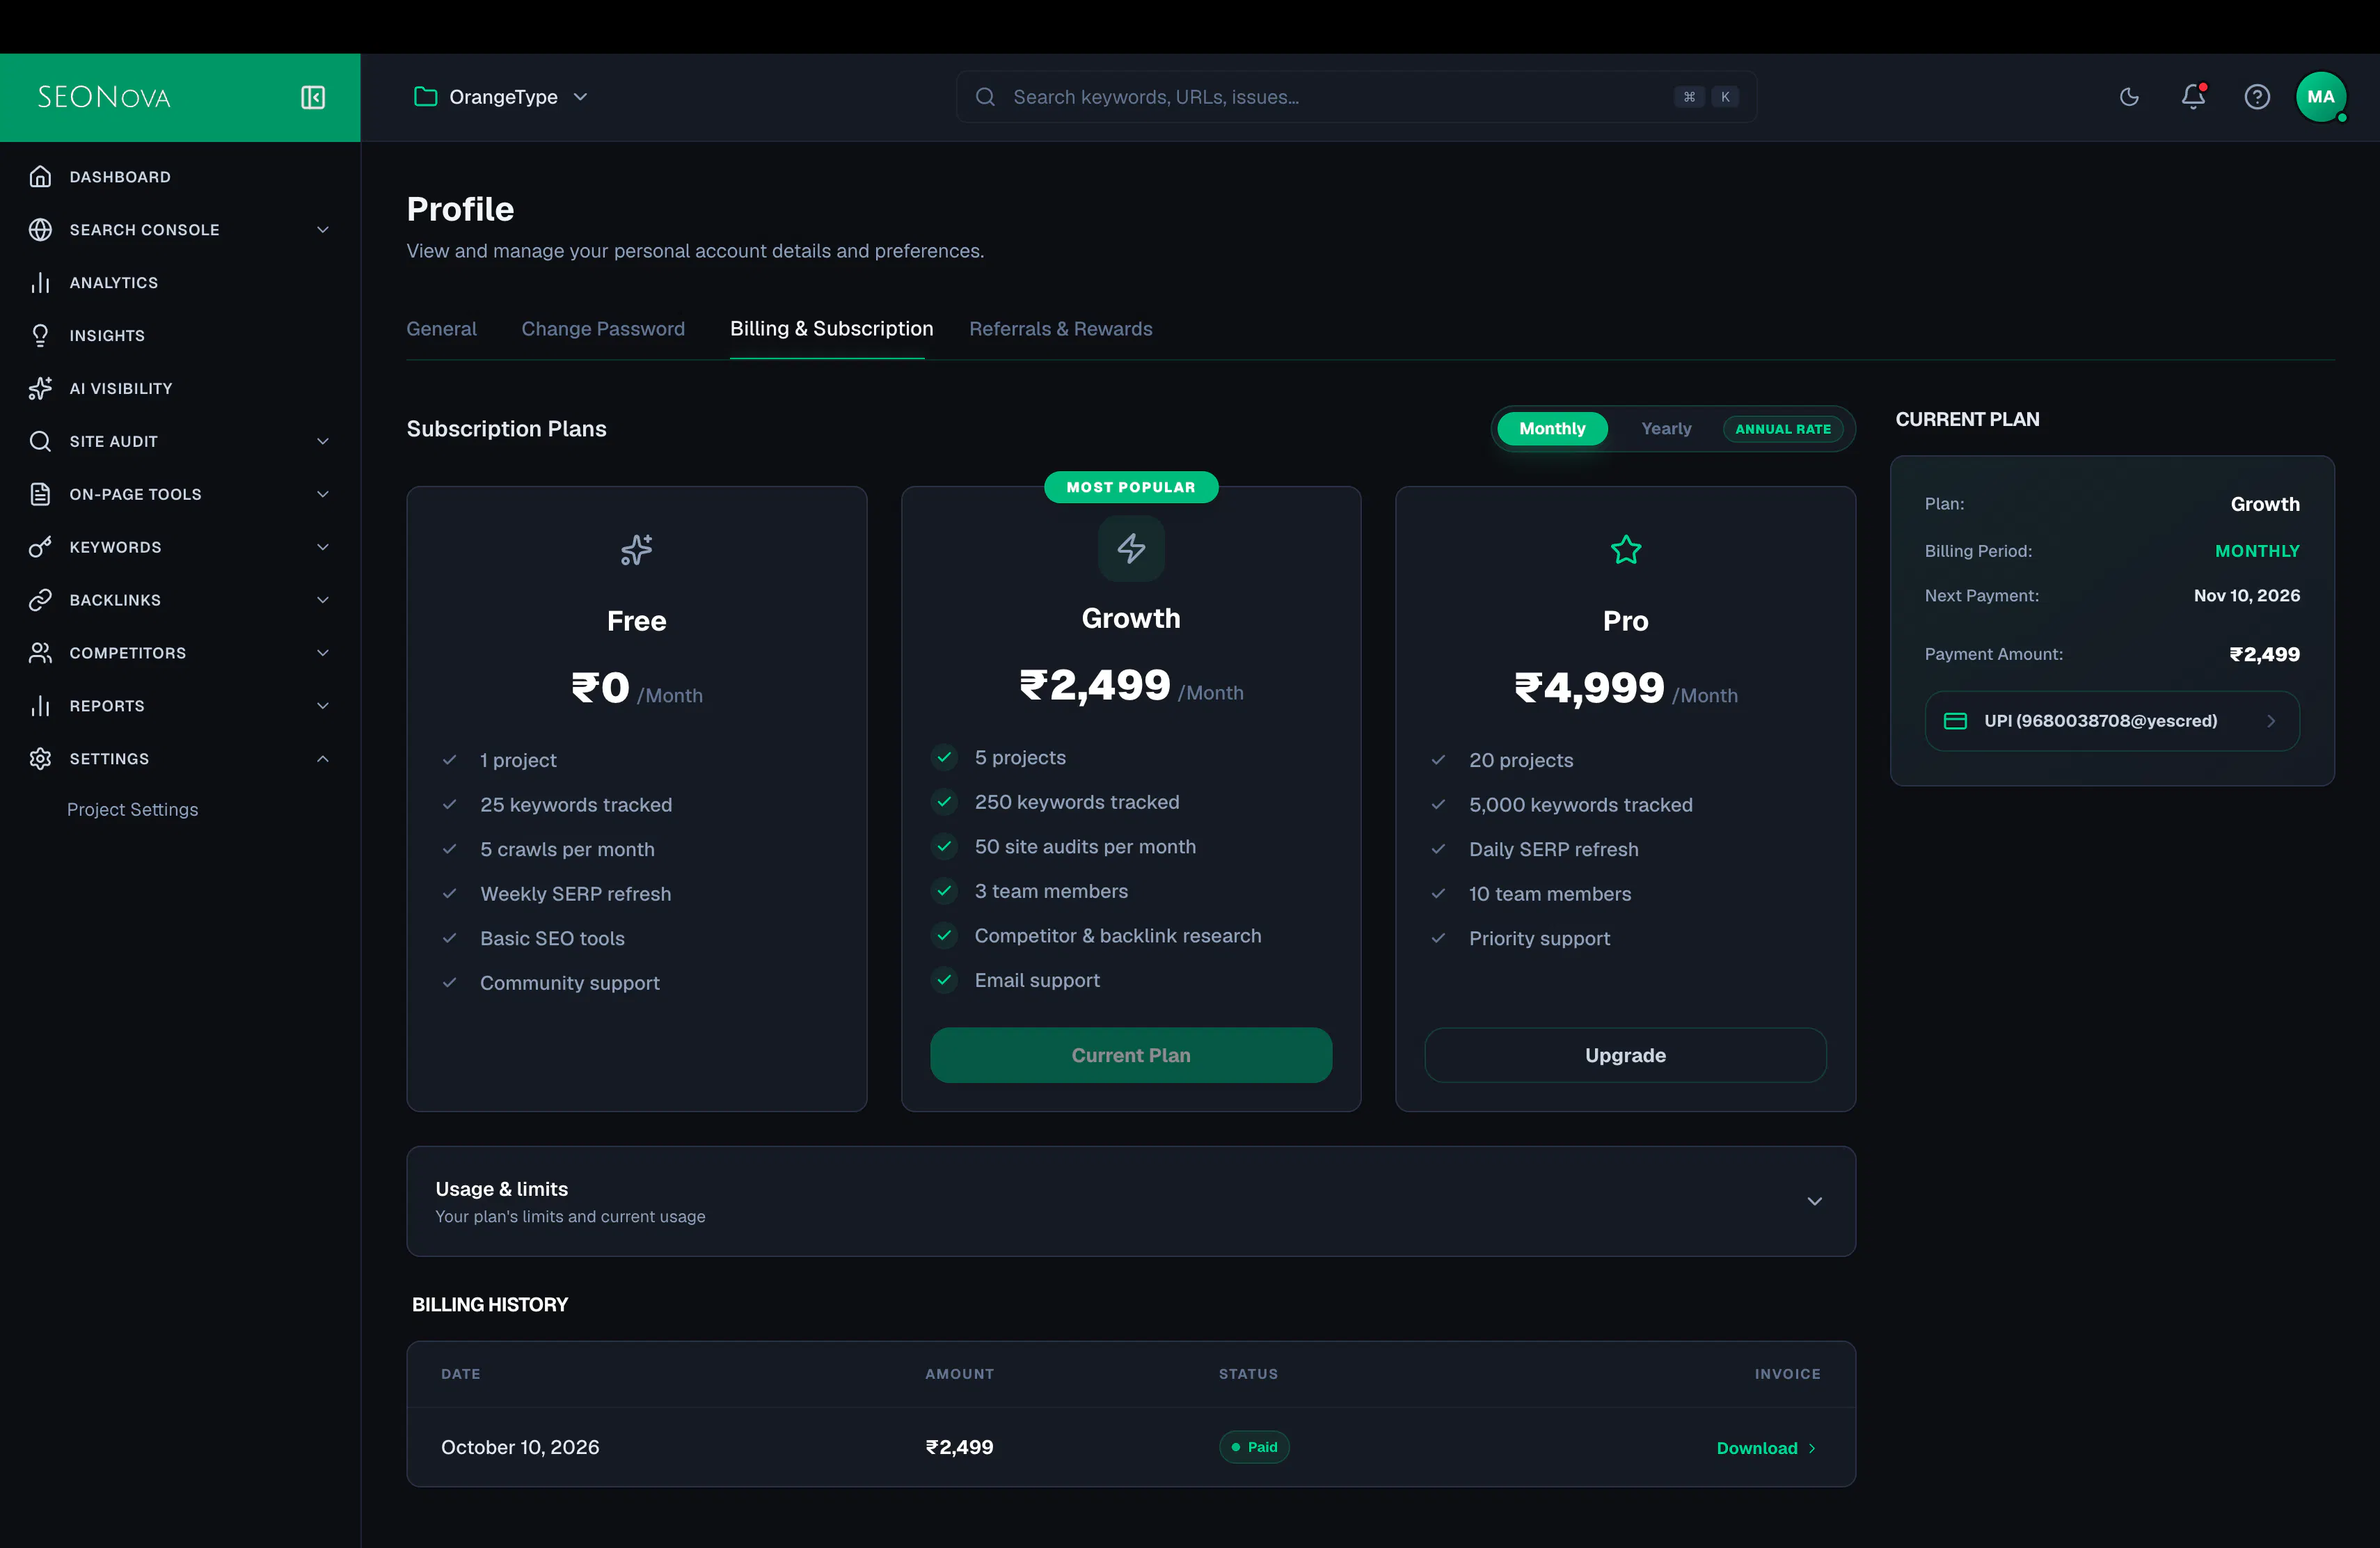Switch to the General tab
Screen dimensions: 2380x1548
click(x=441, y=329)
